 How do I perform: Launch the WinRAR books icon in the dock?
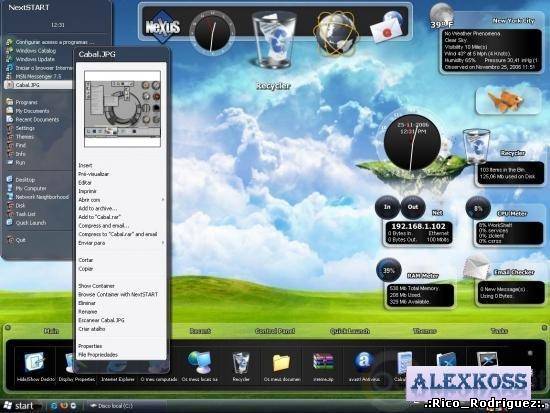(323, 362)
